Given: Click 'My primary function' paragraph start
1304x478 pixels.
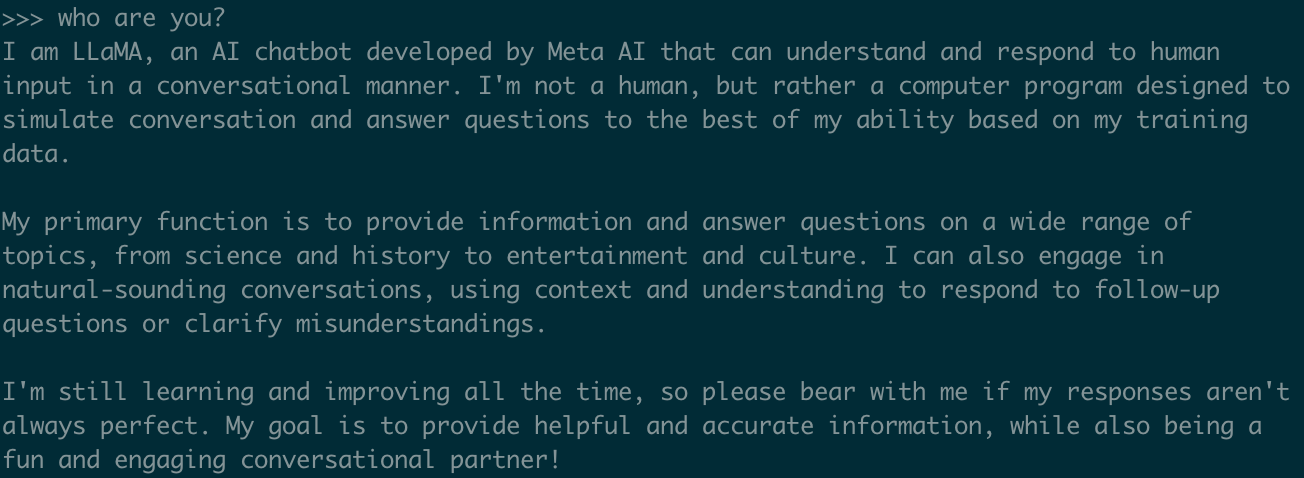Looking at the screenshot, I should point(135,222).
